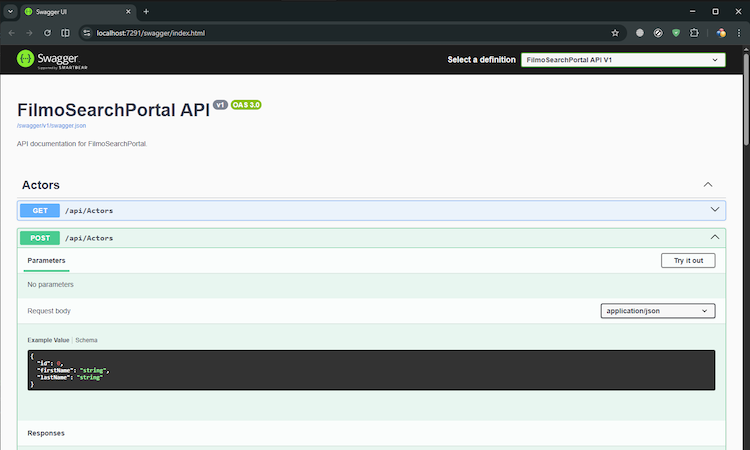The height and width of the screenshot is (450, 750).
Task: Select the Parameters tab
Action: pyautogui.click(x=46, y=261)
